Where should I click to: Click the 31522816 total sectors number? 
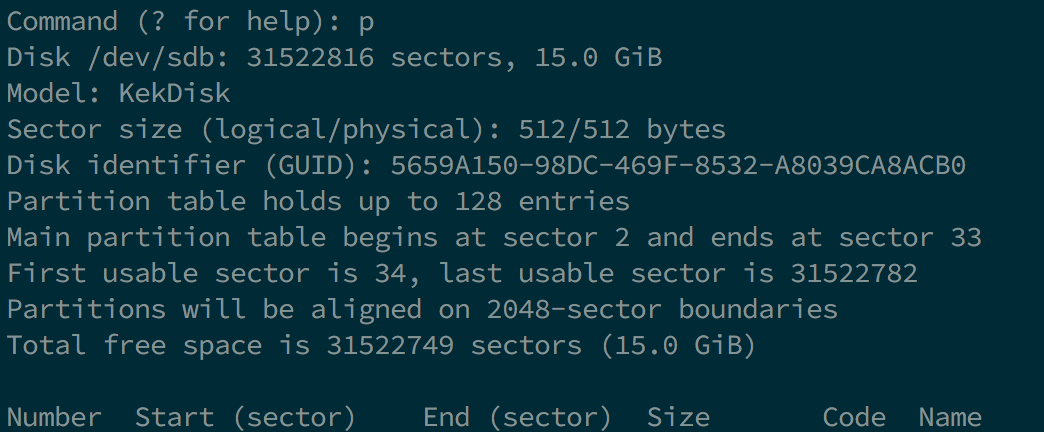(x=310, y=57)
